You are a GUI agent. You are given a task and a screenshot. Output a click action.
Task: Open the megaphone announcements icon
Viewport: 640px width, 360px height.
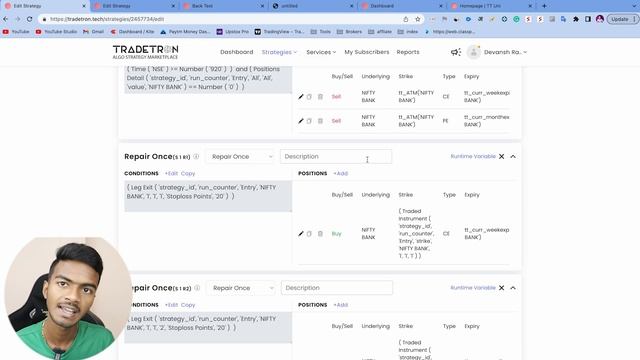coord(456,52)
